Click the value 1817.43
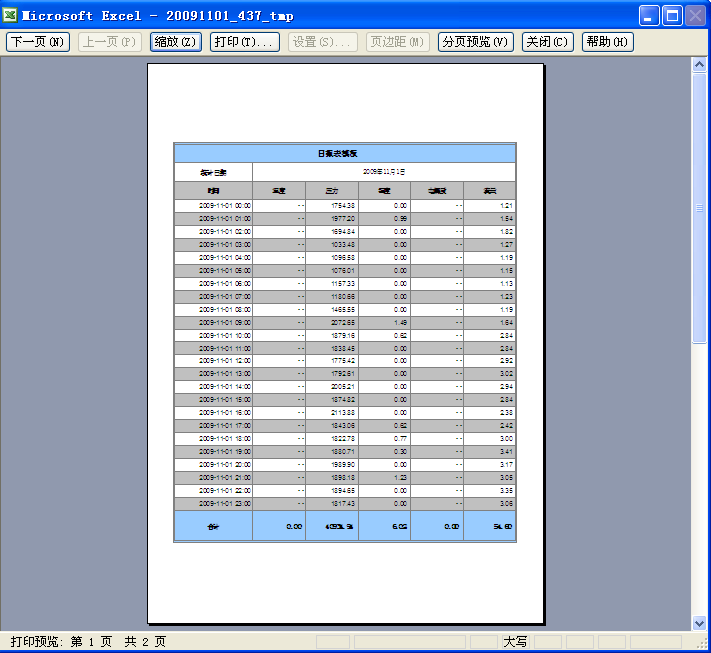The height and width of the screenshot is (653, 711). [343, 503]
